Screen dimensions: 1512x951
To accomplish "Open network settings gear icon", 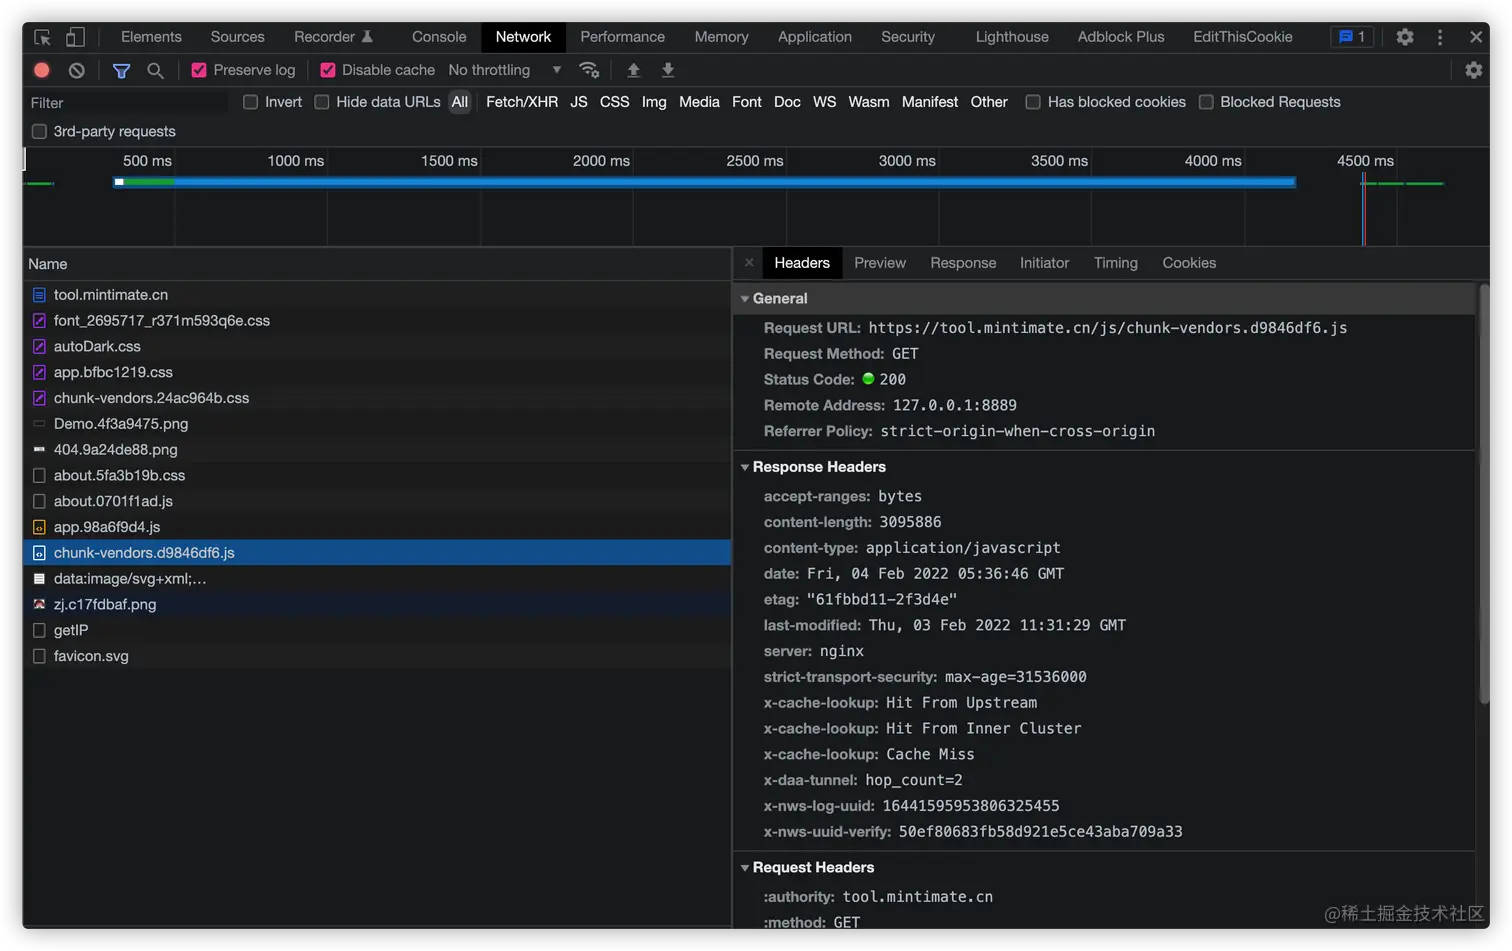I will pos(1474,70).
